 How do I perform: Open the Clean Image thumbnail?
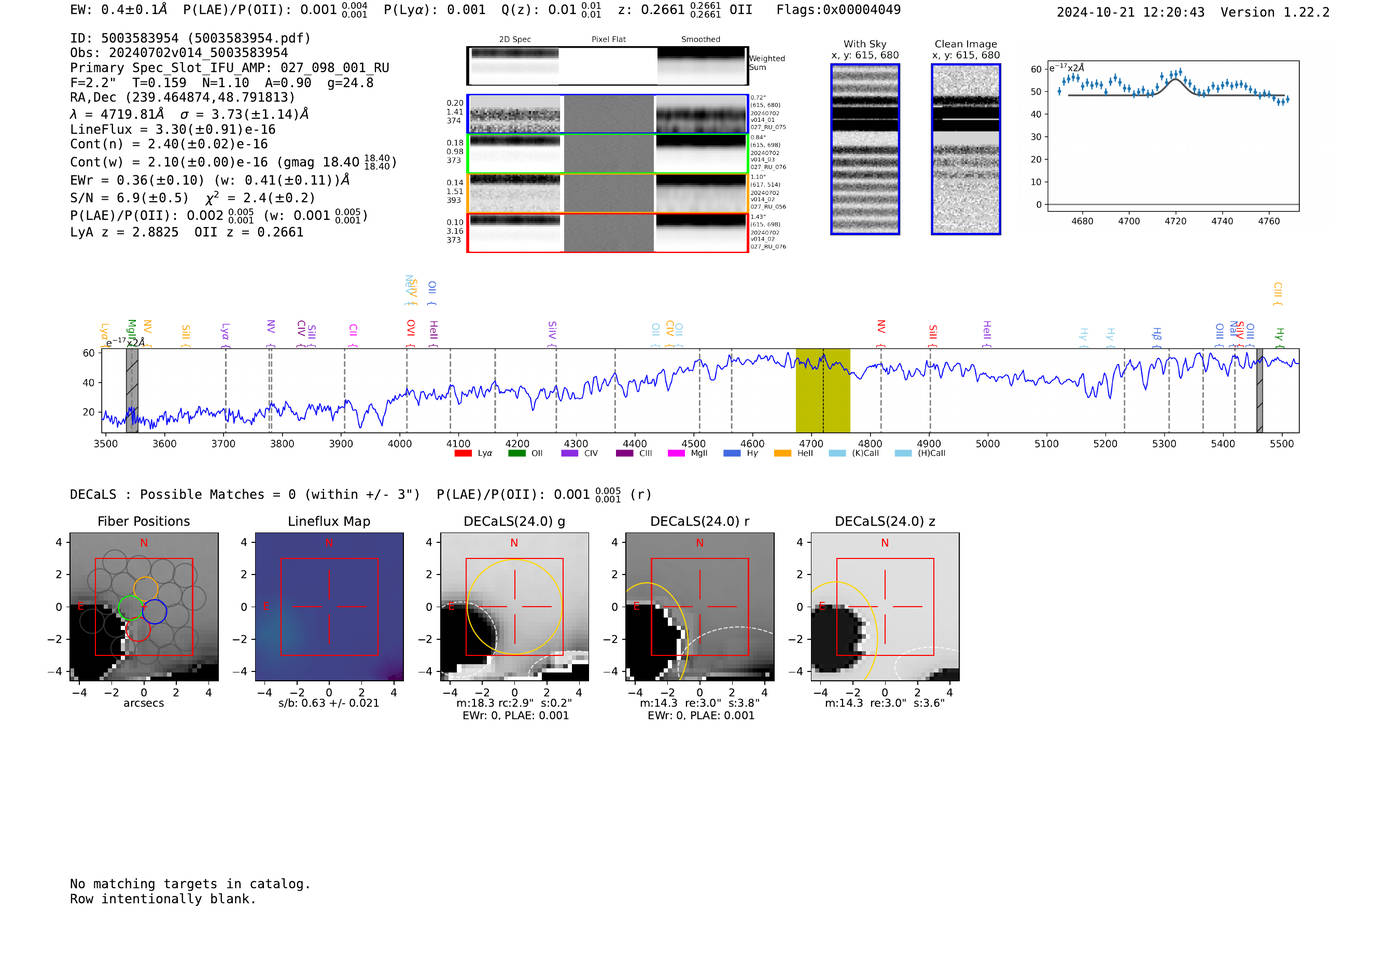pos(966,149)
